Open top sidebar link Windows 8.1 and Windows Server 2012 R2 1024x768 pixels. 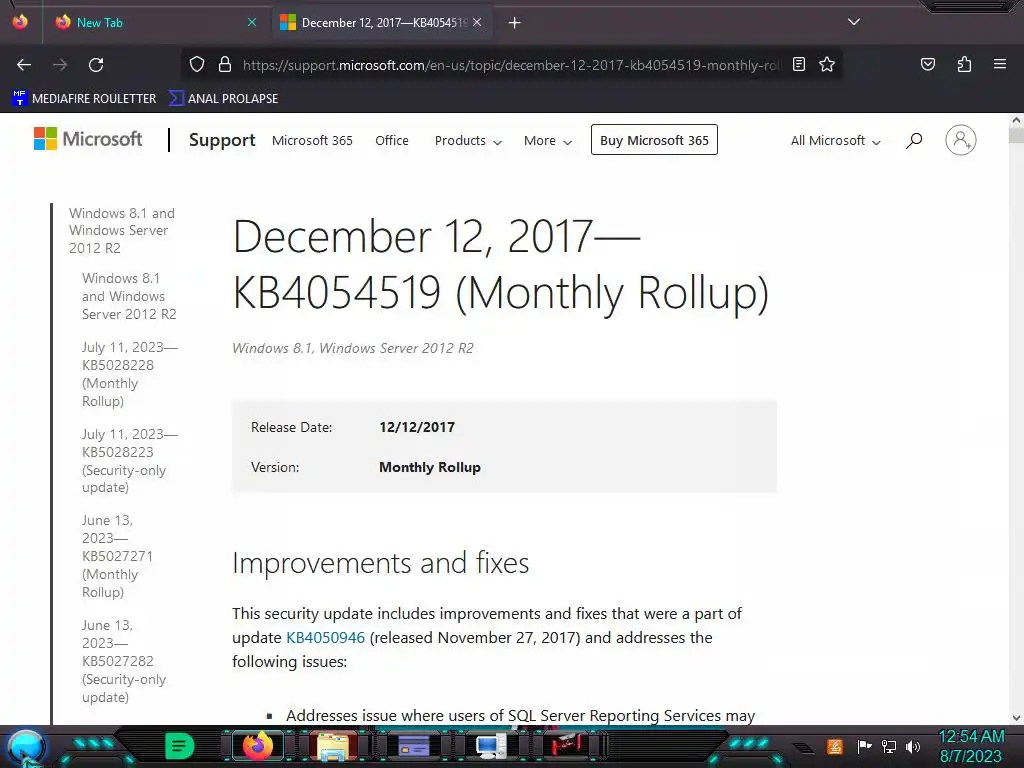(x=122, y=231)
